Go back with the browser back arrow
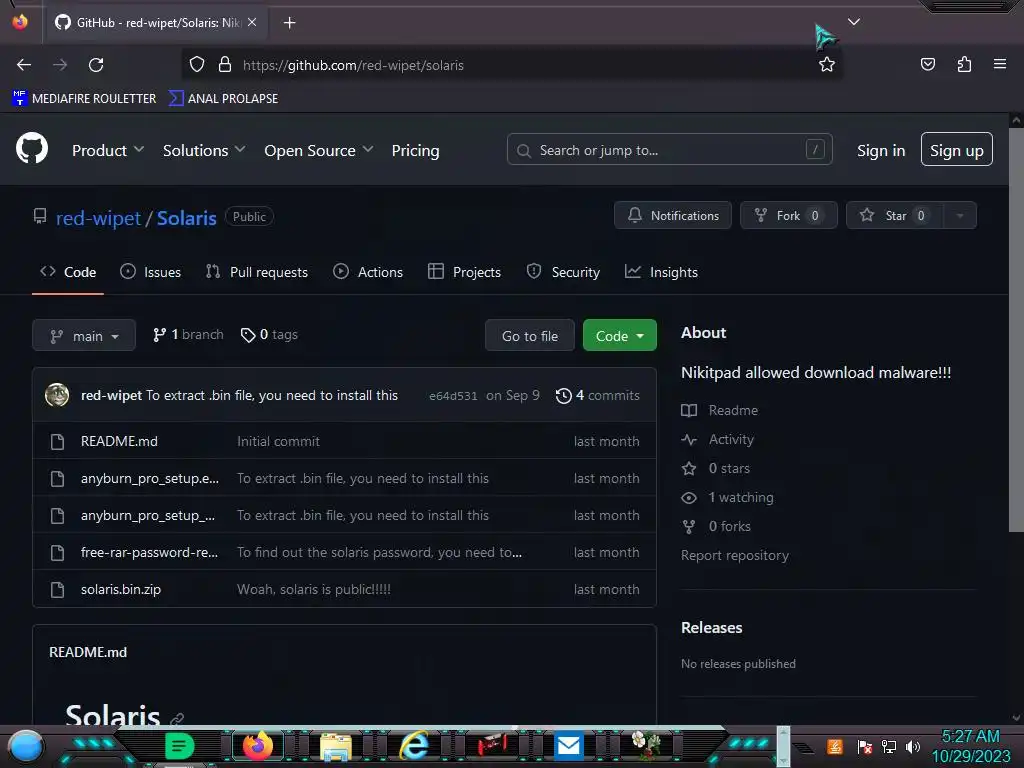Viewport: 1024px width, 768px height. [x=24, y=65]
